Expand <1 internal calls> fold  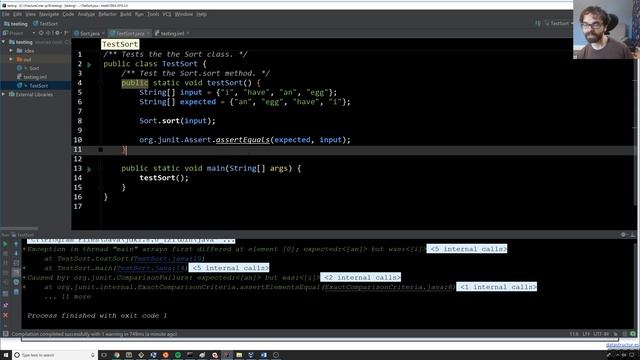497,287
